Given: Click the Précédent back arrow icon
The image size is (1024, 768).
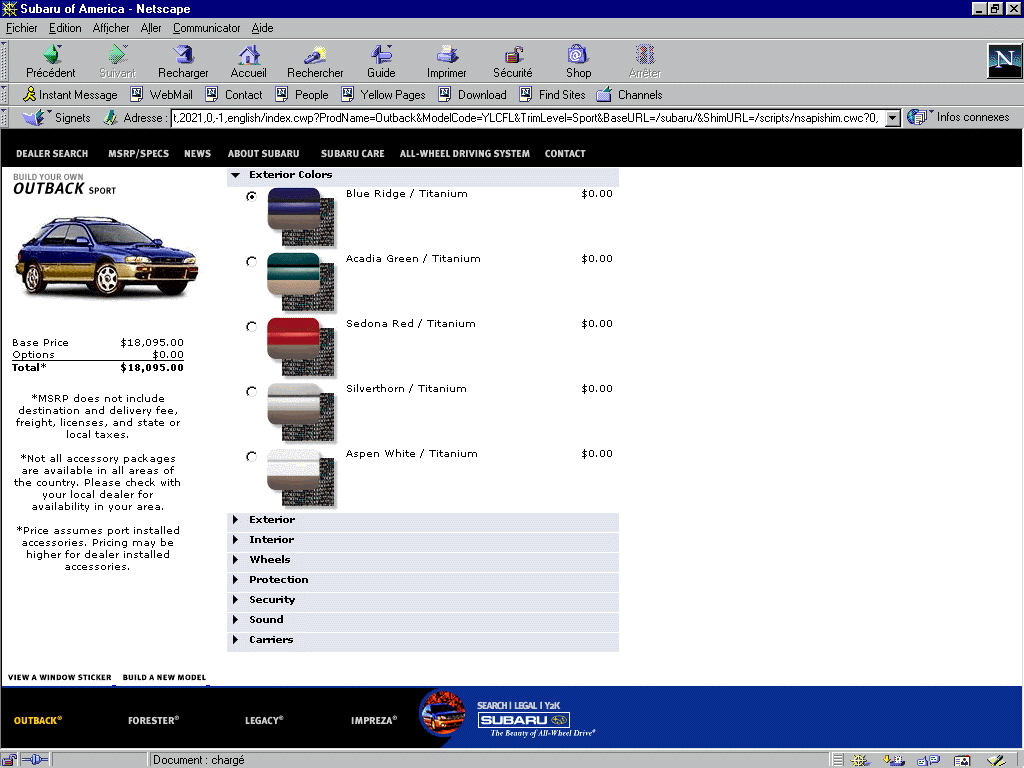Looking at the screenshot, I should click(x=52, y=54).
